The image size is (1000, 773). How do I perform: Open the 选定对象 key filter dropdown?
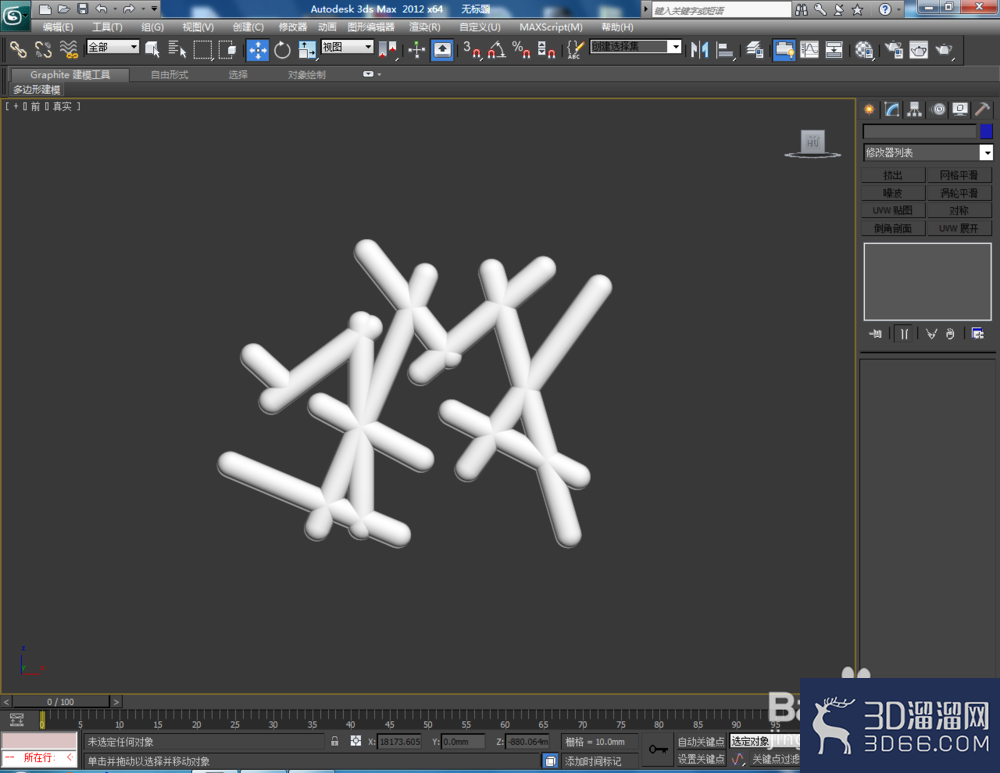pyautogui.click(x=764, y=741)
